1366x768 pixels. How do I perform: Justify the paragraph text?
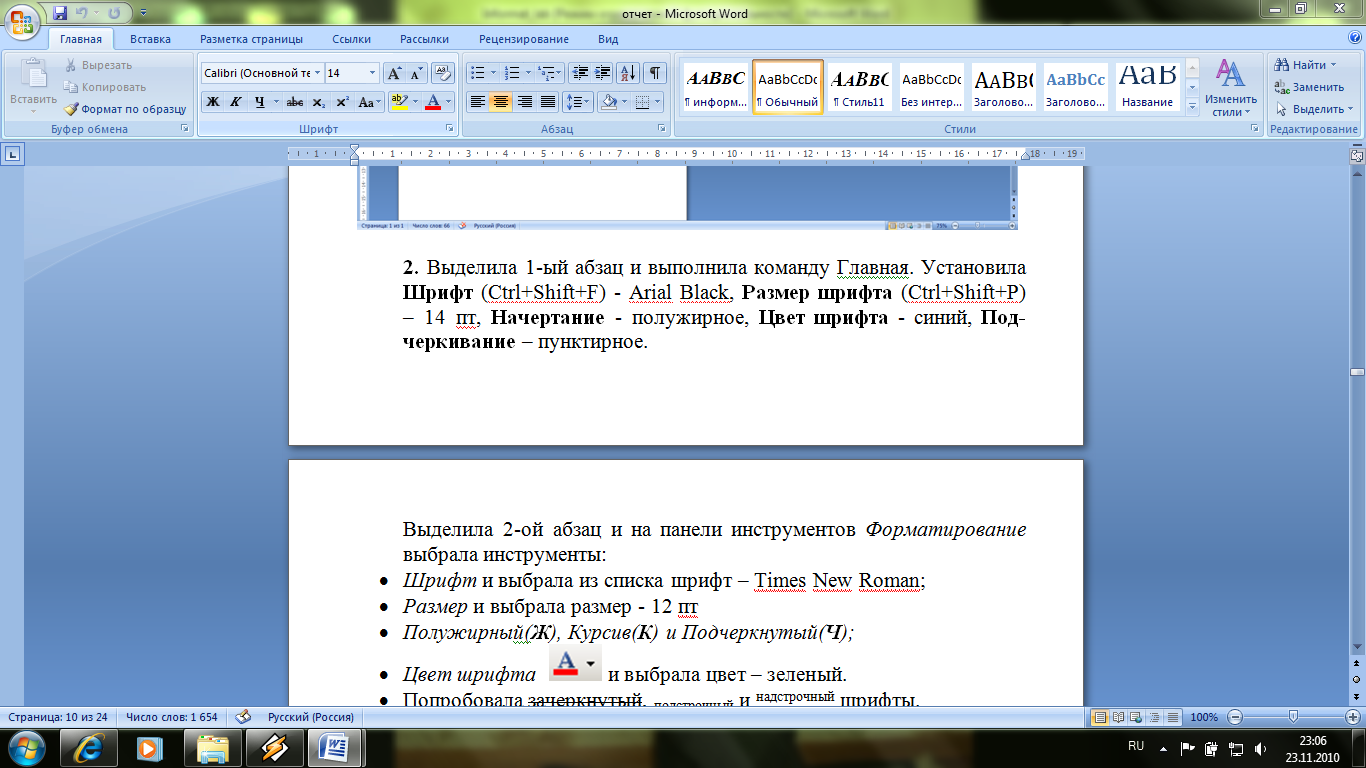(x=548, y=102)
